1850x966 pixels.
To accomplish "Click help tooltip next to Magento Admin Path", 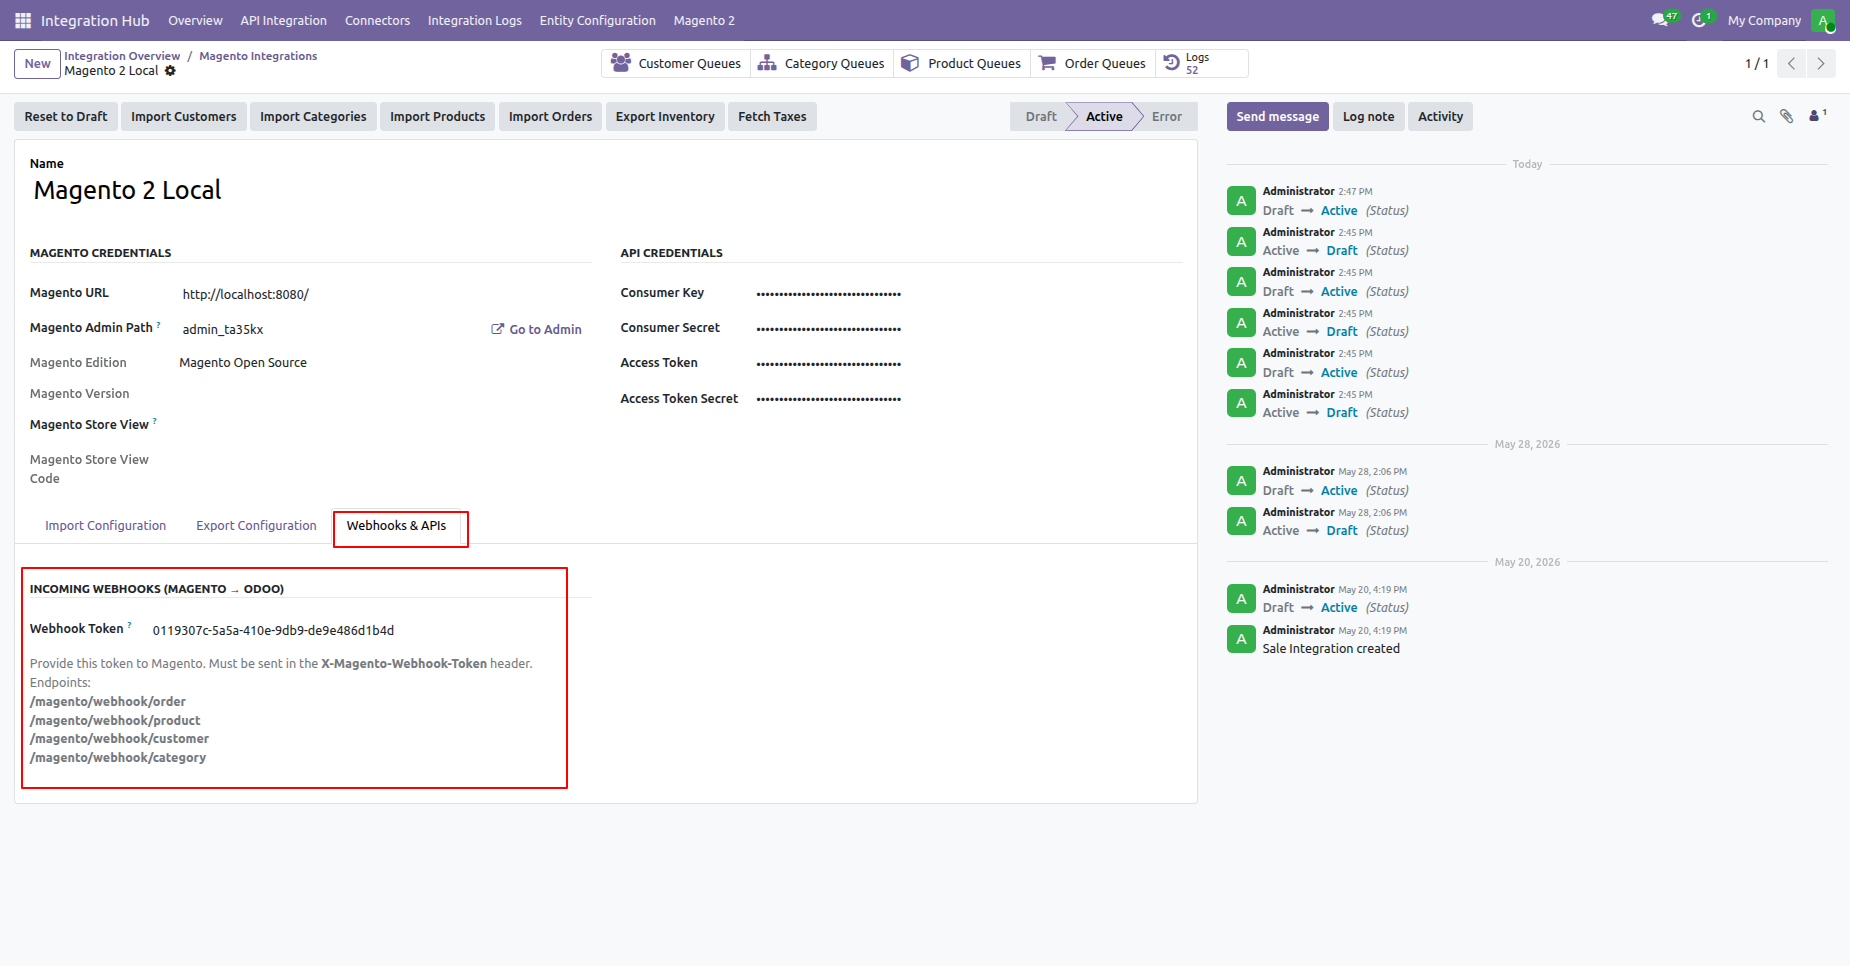I will coord(158,325).
